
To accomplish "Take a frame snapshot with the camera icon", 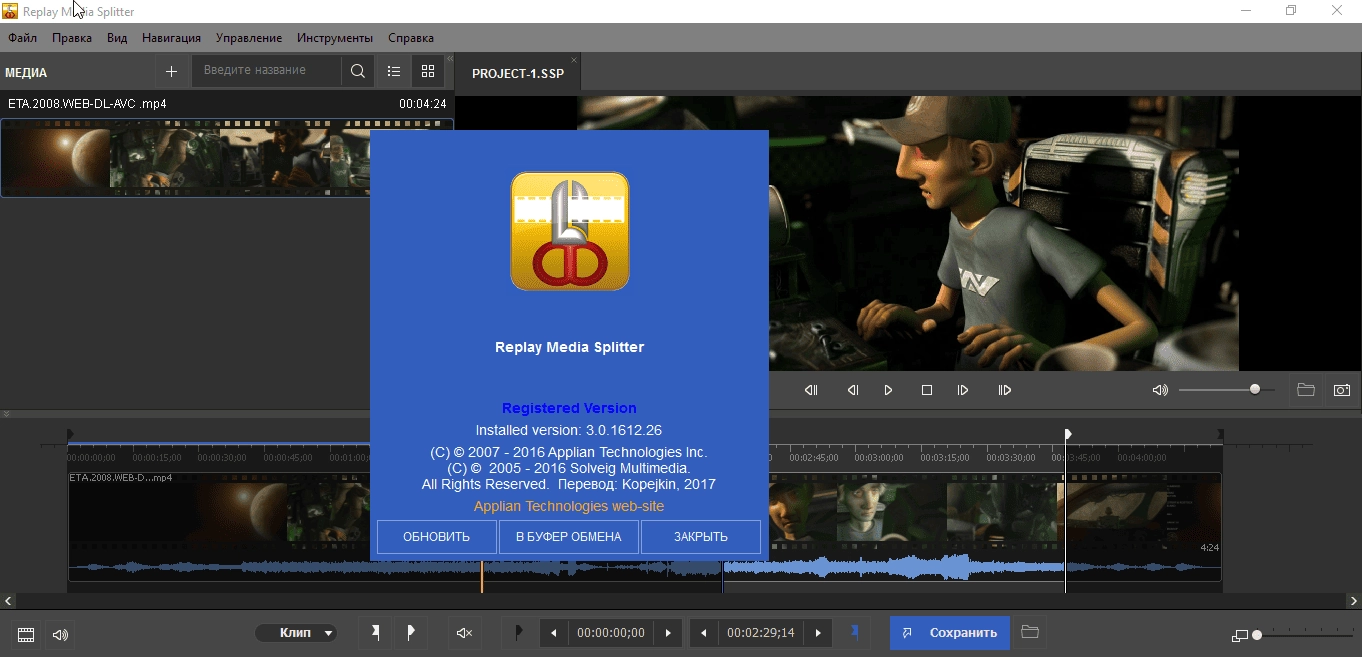I will 1342,390.
